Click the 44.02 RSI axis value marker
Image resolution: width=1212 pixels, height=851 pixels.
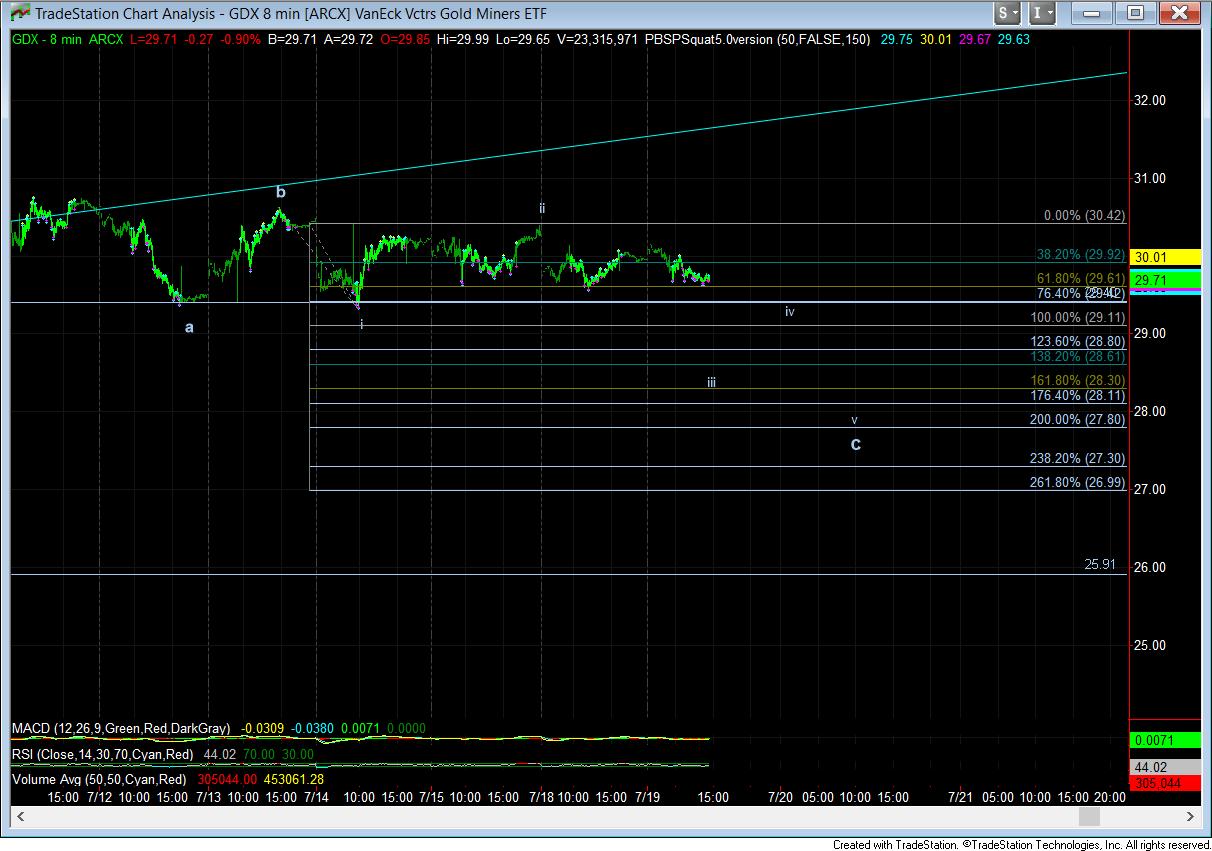tap(1163, 765)
